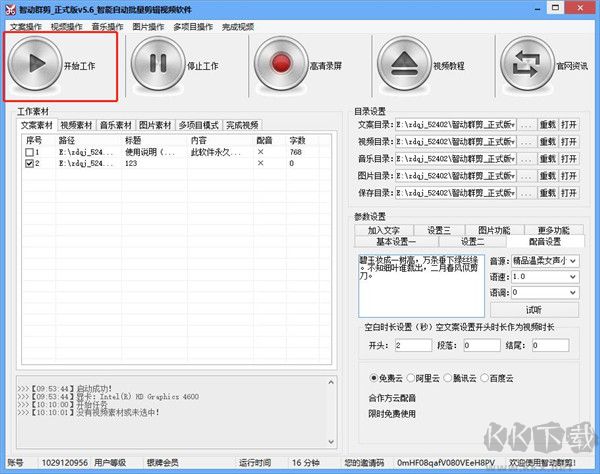Screen dimensions: 600x474
Task: Click 打开 button for 视频目录
Action: tap(569, 141)
